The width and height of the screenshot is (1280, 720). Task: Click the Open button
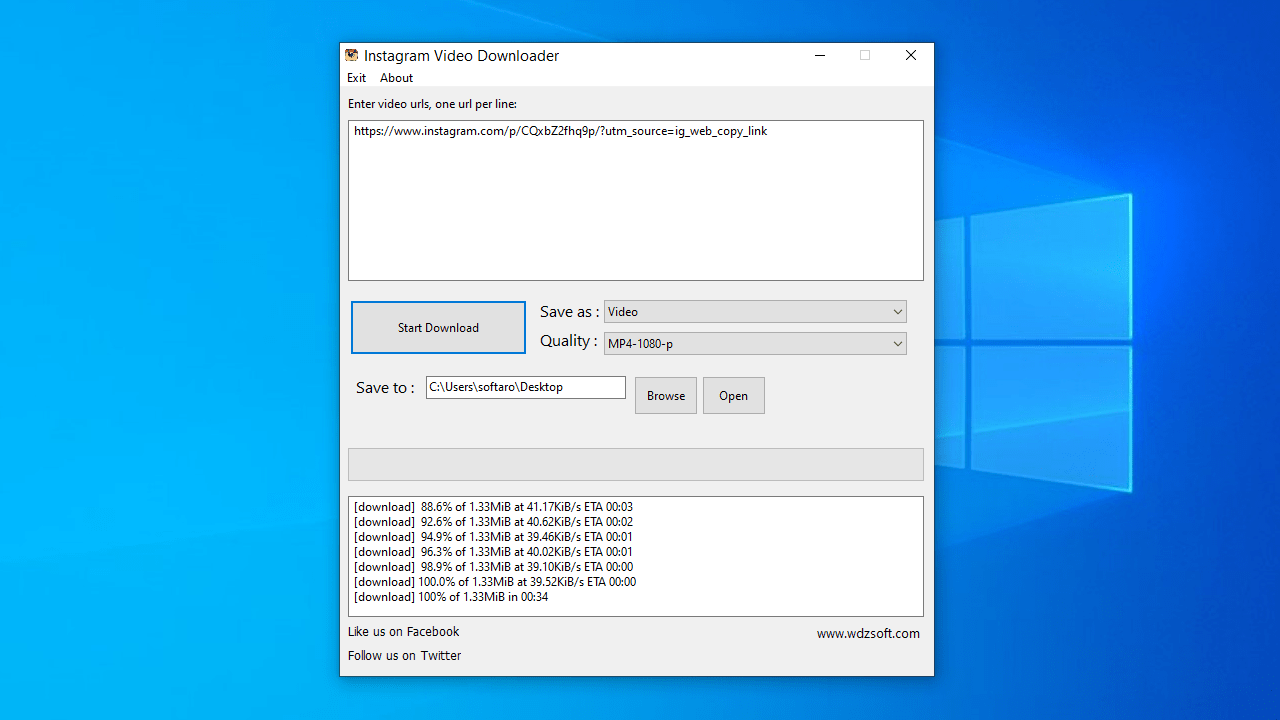(734, 395)
